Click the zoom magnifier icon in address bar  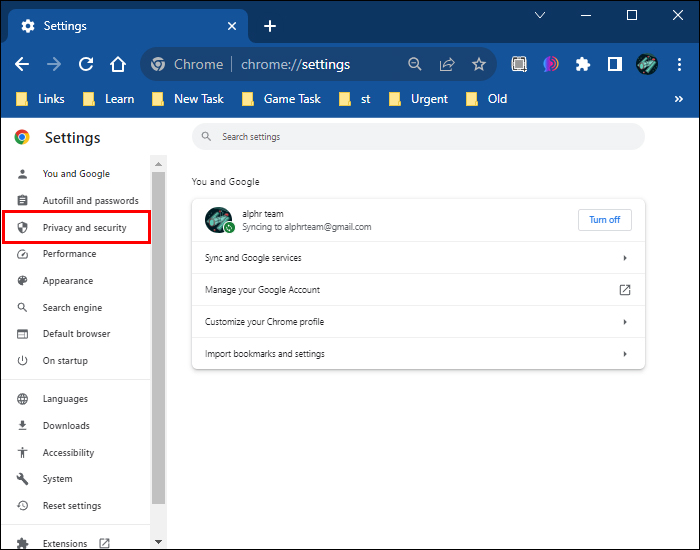(415, 64)
